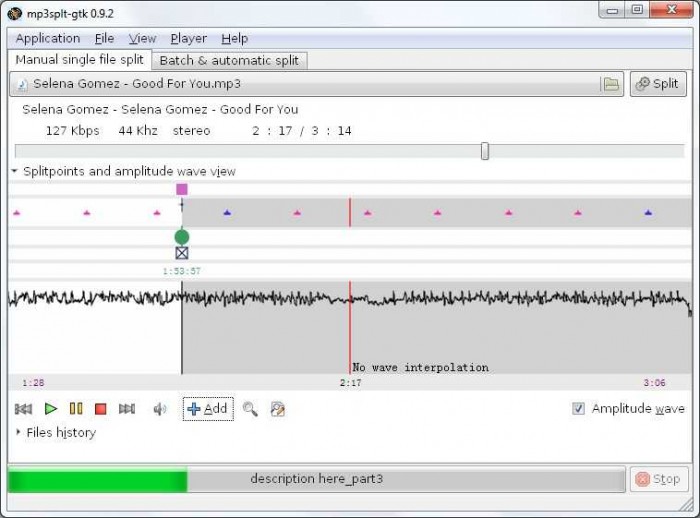Skip to next track button
Viewport: 700px width, 518px height.
point(127,409)
